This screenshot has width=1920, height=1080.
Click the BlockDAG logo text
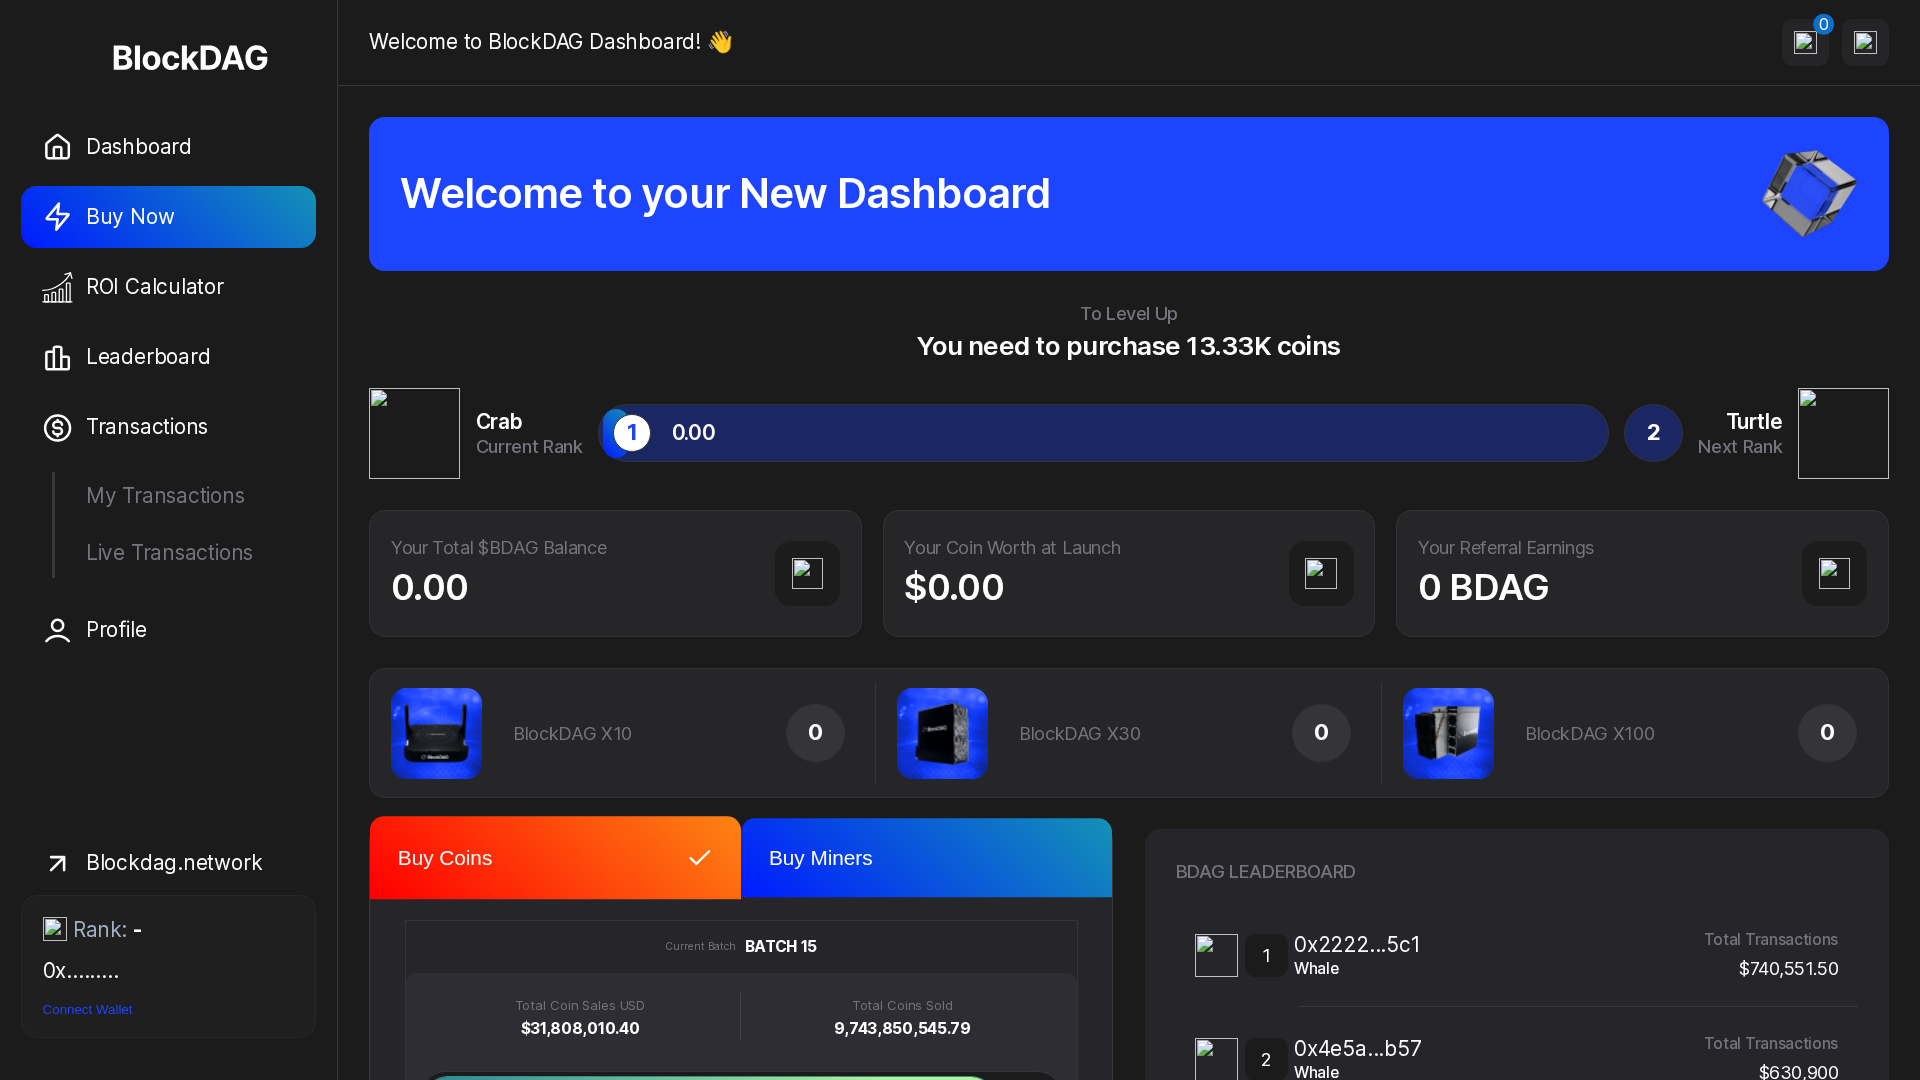point(190,58)
